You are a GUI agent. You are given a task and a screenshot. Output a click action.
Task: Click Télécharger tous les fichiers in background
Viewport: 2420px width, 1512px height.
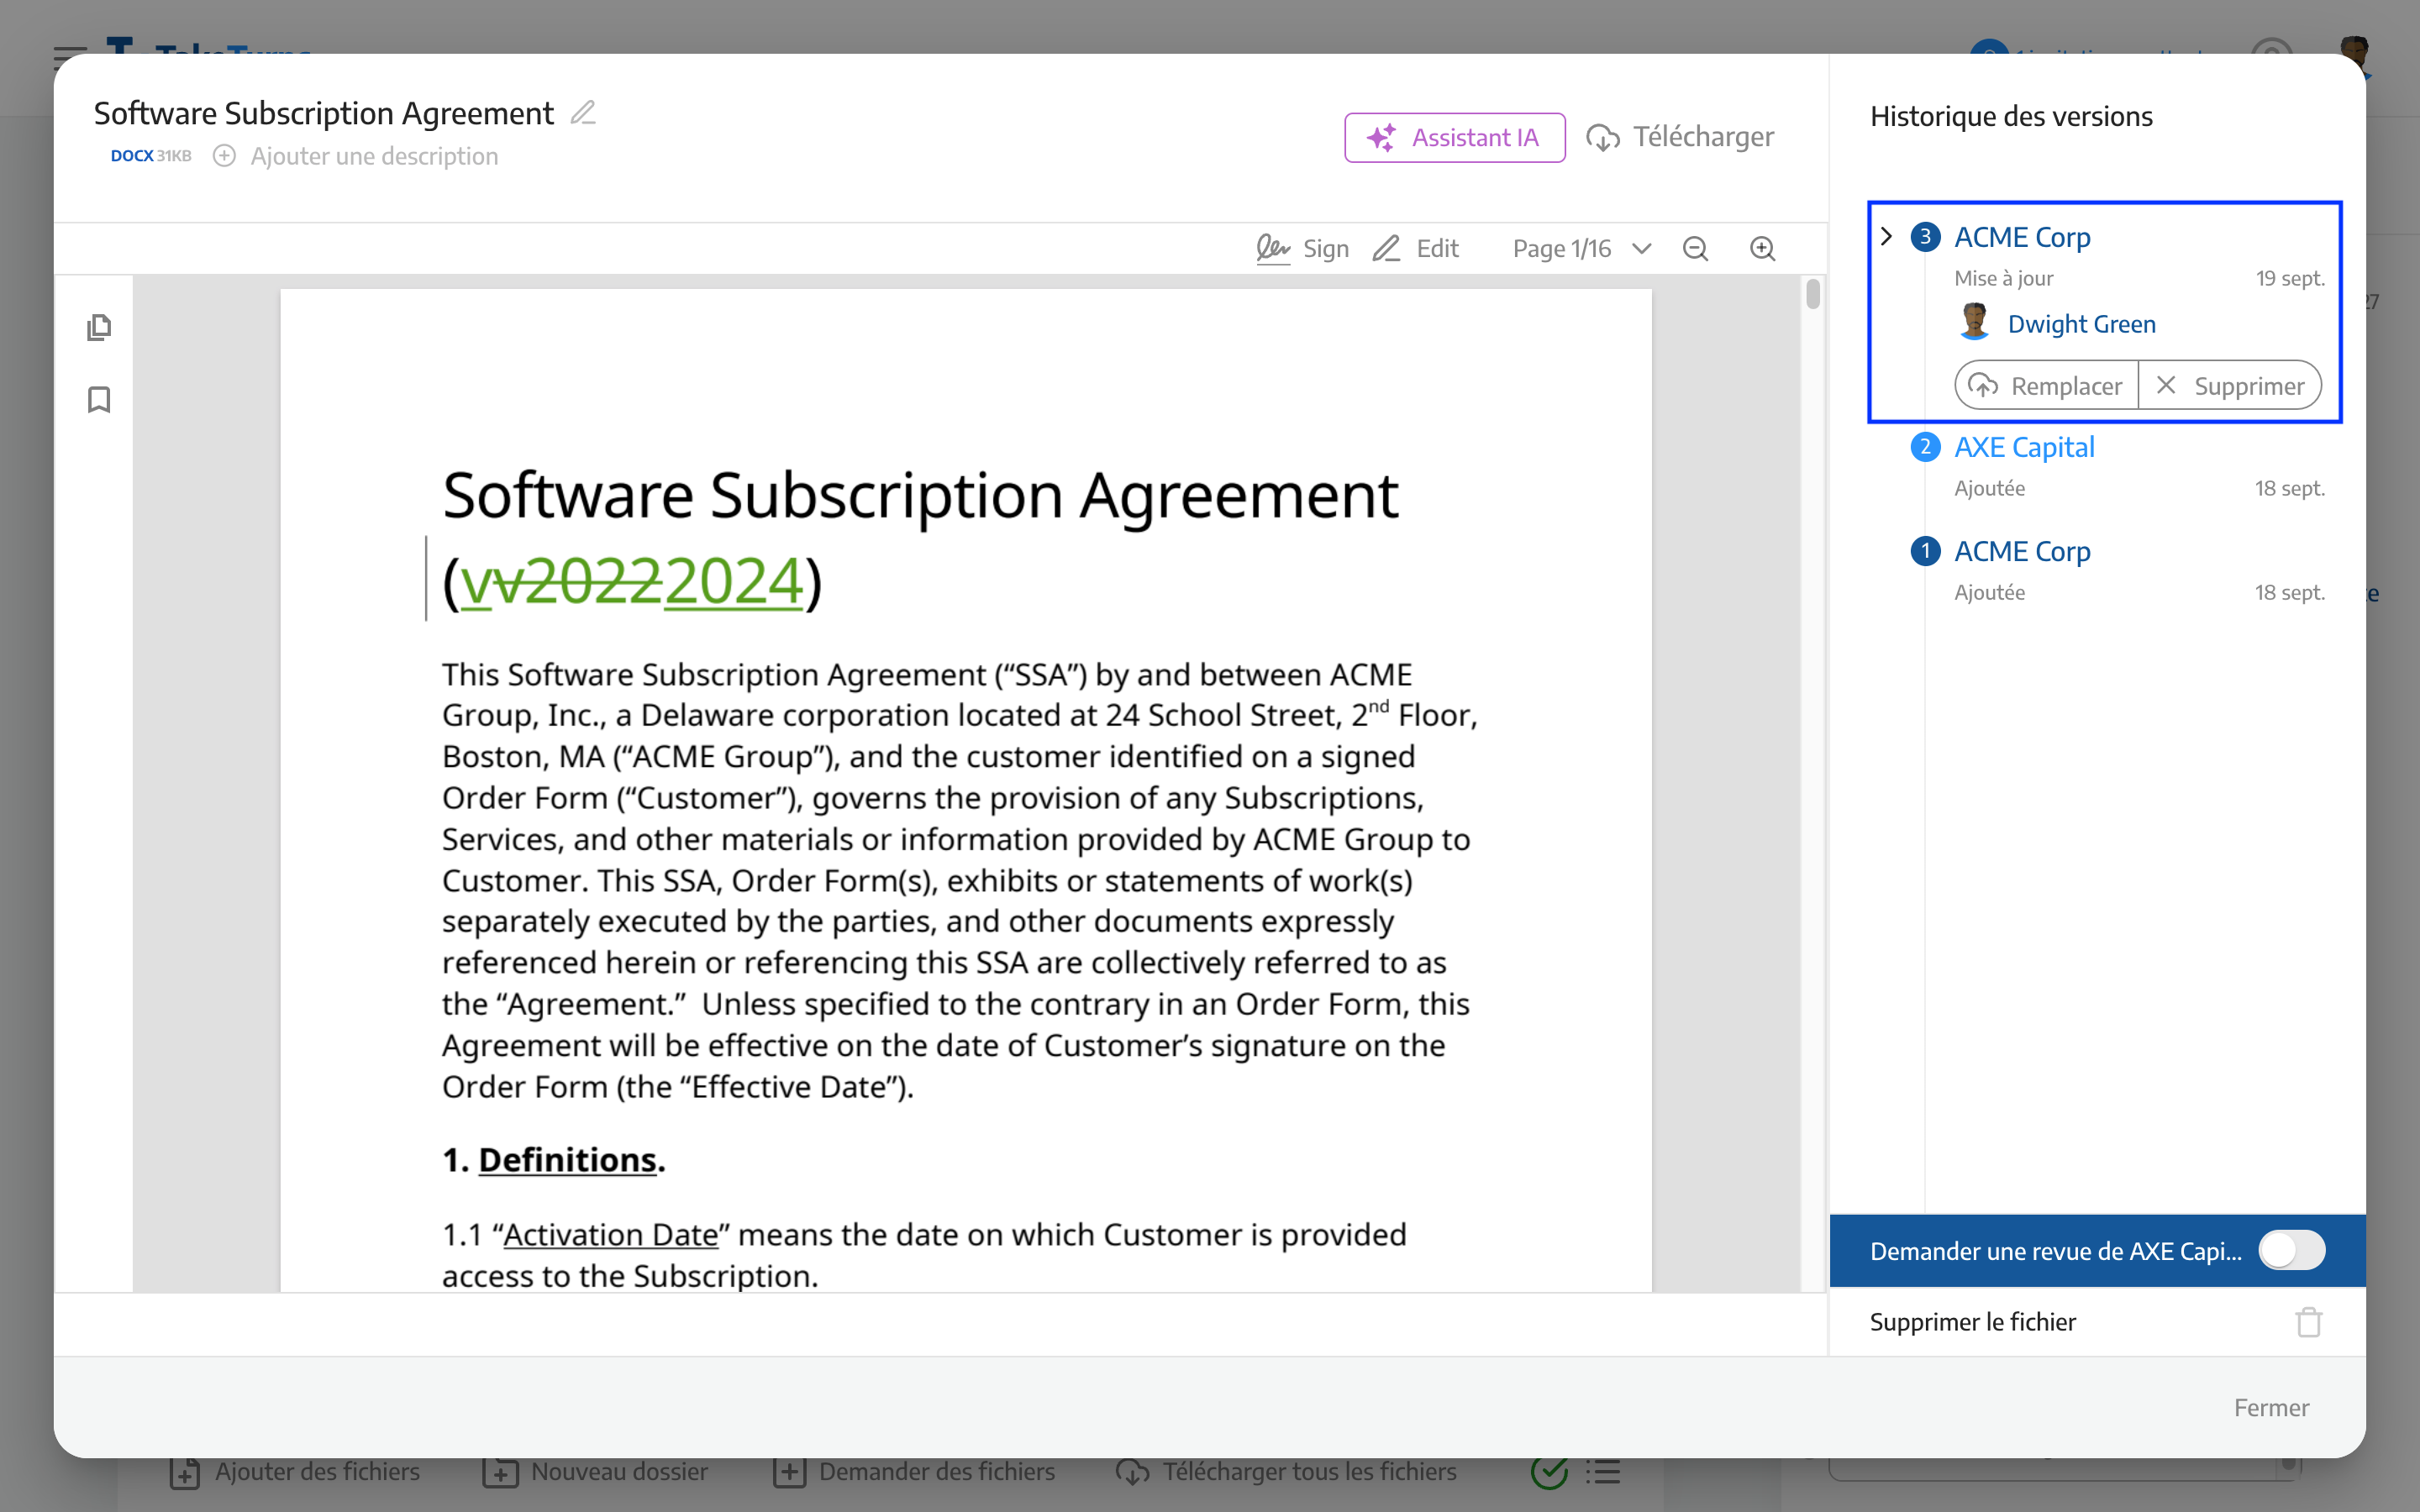pyautogui.click(x=1286, y=1472)
